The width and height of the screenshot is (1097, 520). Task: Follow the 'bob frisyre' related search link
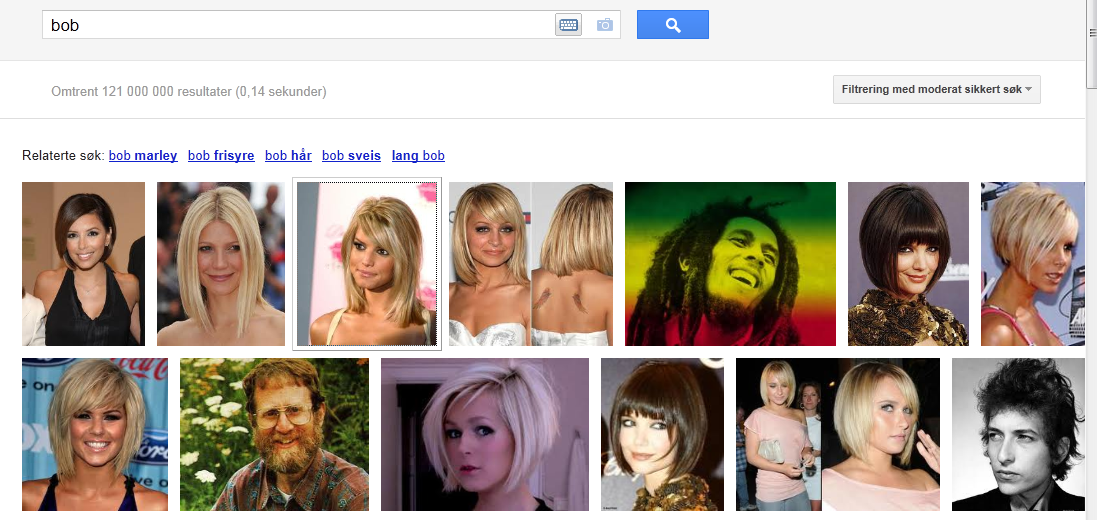221,155
